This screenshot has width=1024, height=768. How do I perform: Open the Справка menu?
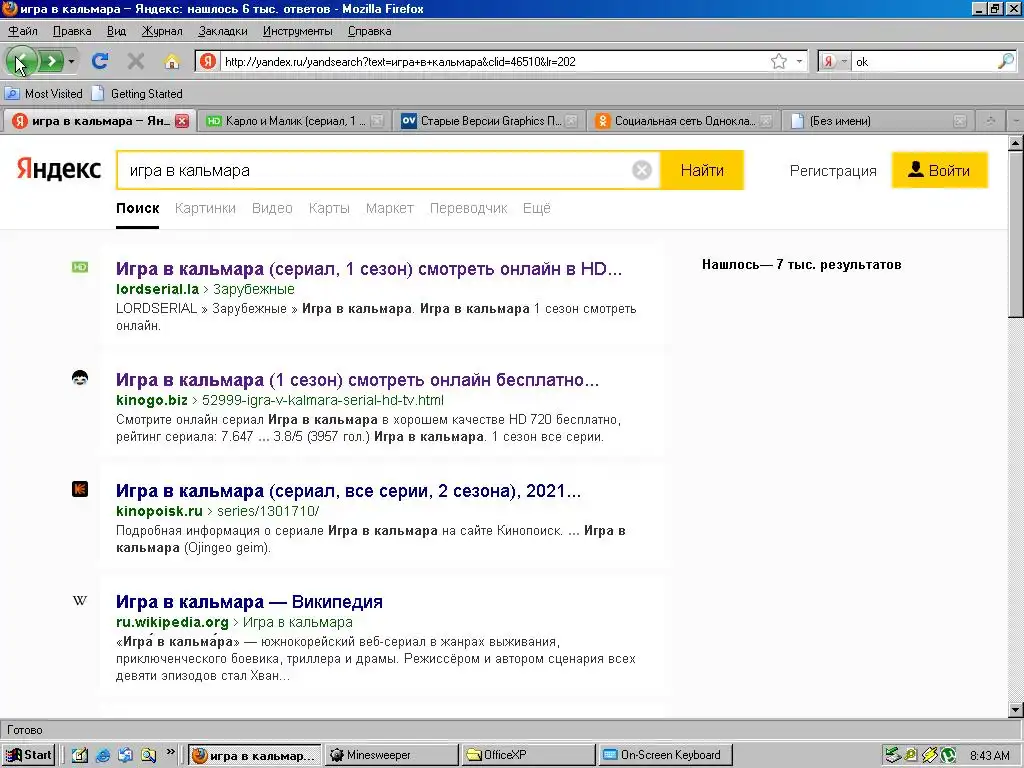(369, 31)
